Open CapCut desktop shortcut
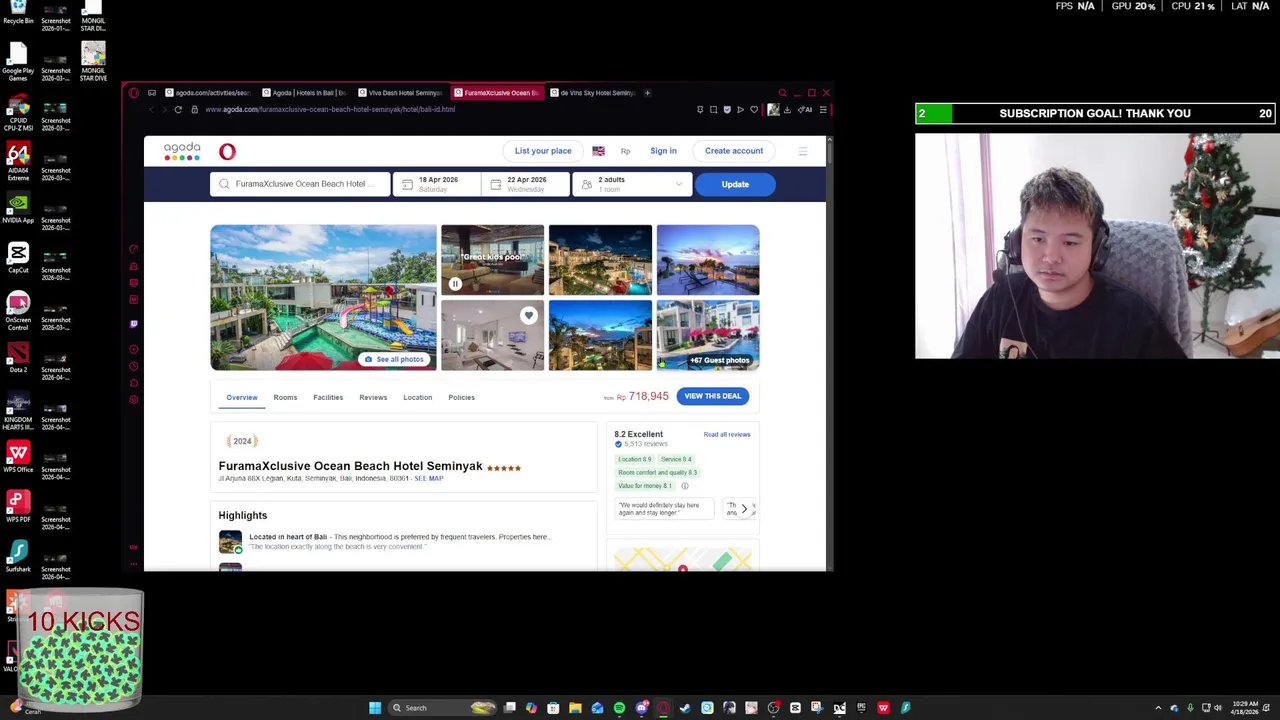The height and width of the screenshot is (720, 1280). [x=18, y=258]
